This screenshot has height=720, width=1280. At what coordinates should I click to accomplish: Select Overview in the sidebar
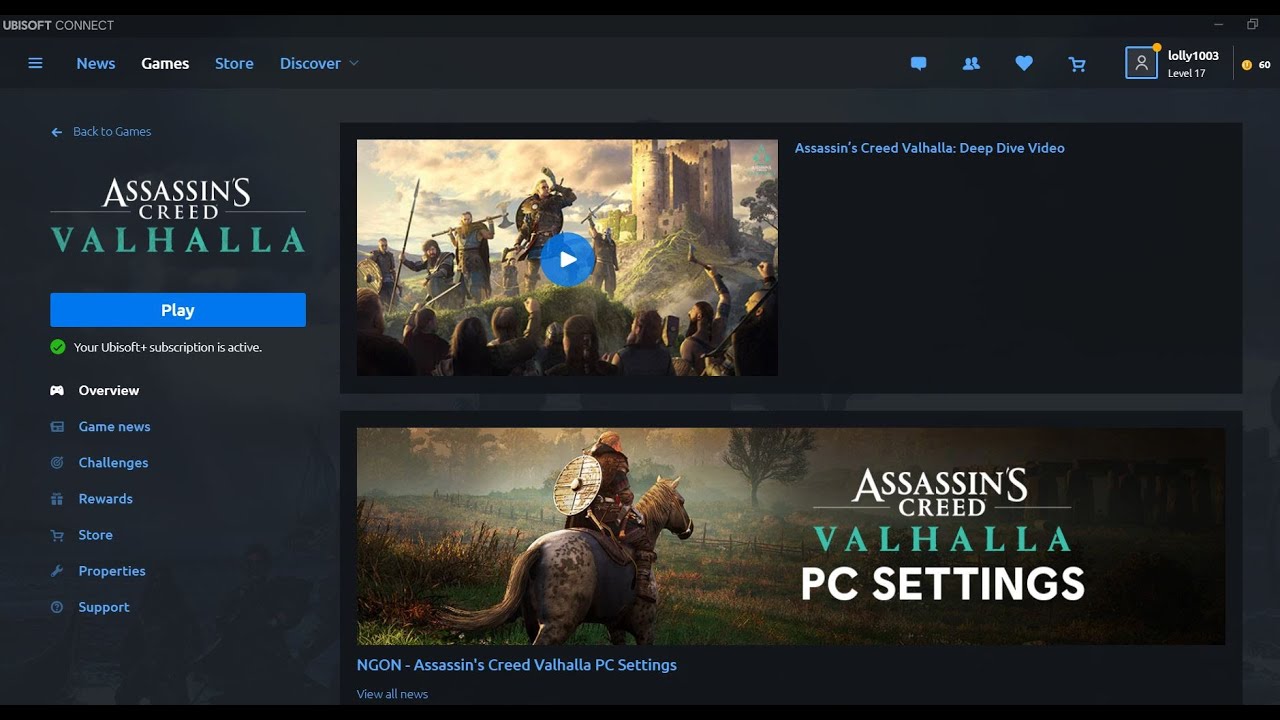point(109,390)
